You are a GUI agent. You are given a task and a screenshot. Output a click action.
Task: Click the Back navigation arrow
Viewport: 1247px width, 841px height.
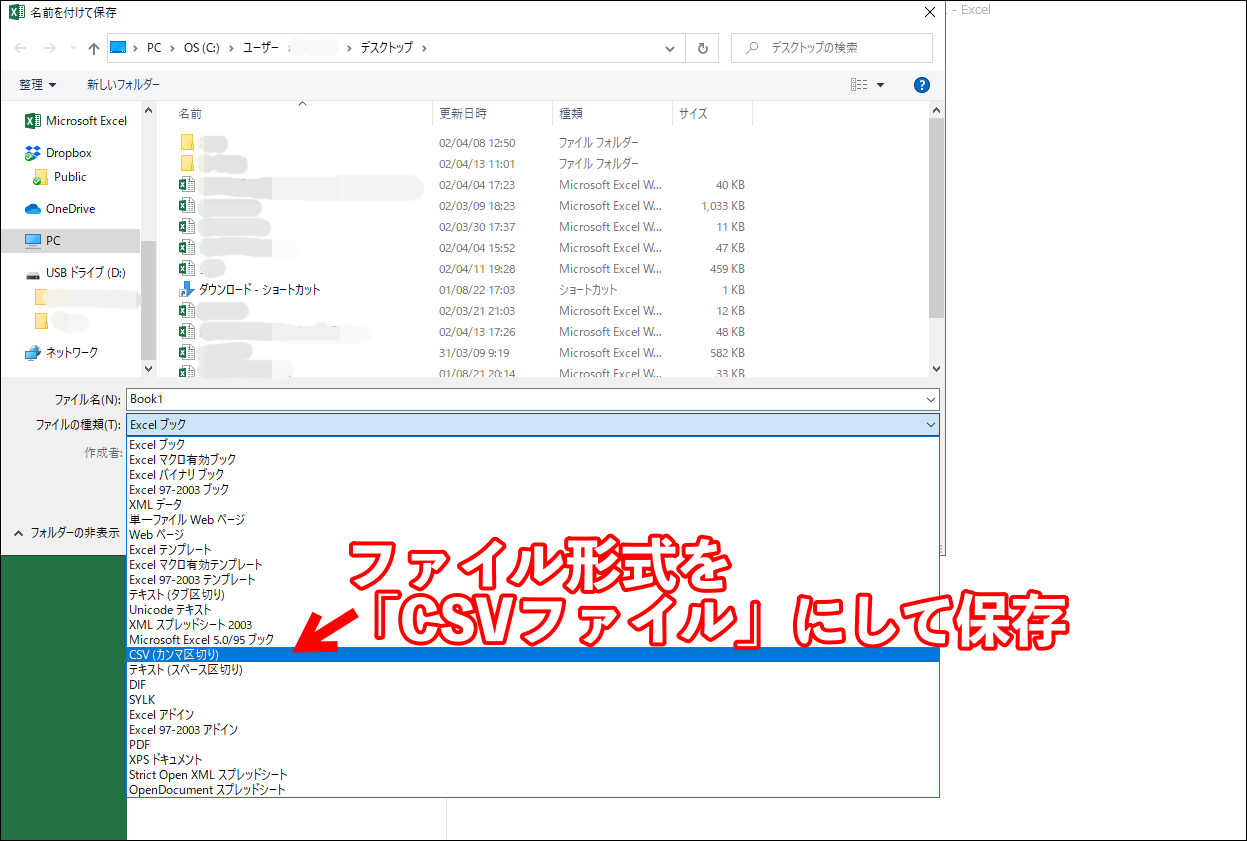coord(20,48)
